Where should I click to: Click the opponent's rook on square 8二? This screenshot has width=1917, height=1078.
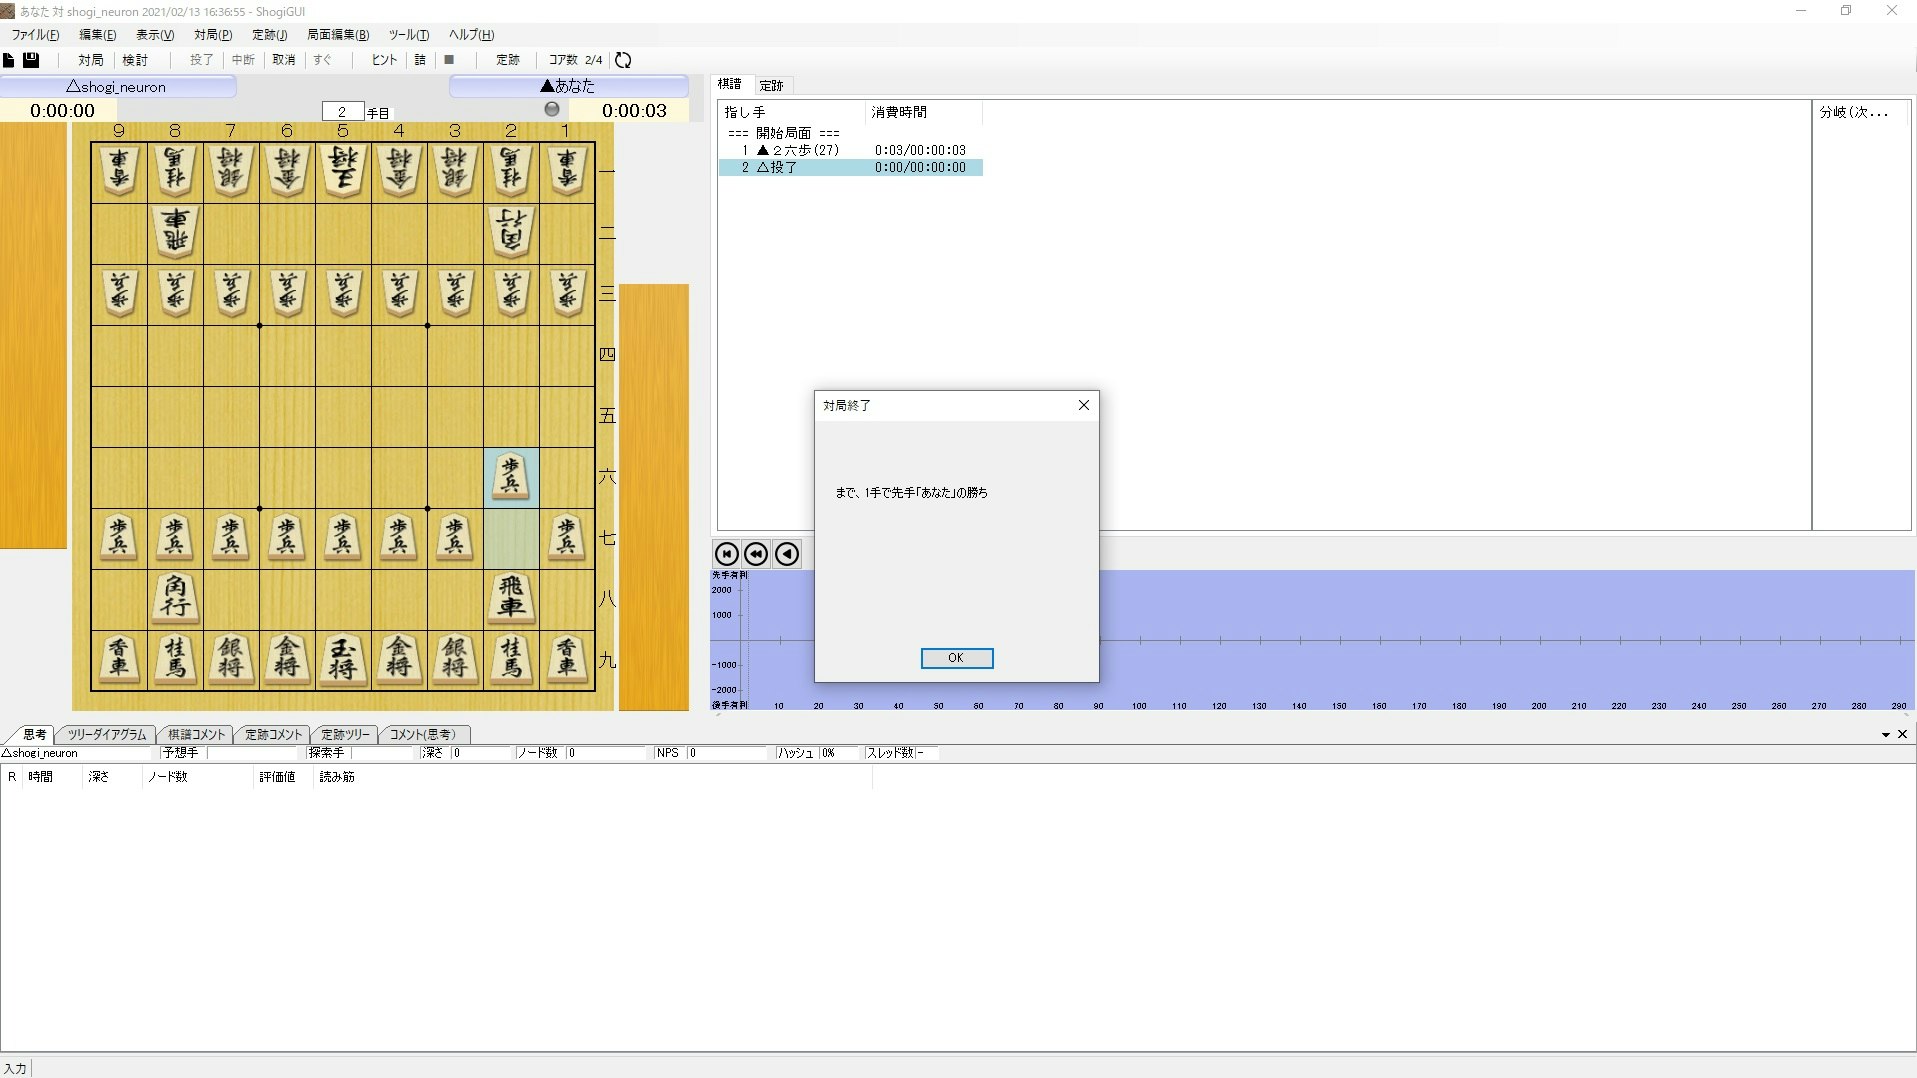click(175, 233)
